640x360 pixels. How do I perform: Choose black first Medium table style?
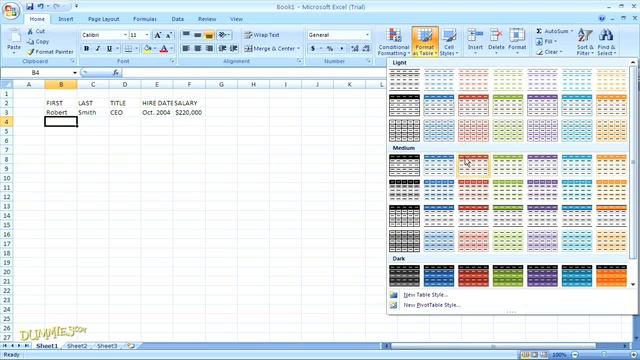[404, 165]
